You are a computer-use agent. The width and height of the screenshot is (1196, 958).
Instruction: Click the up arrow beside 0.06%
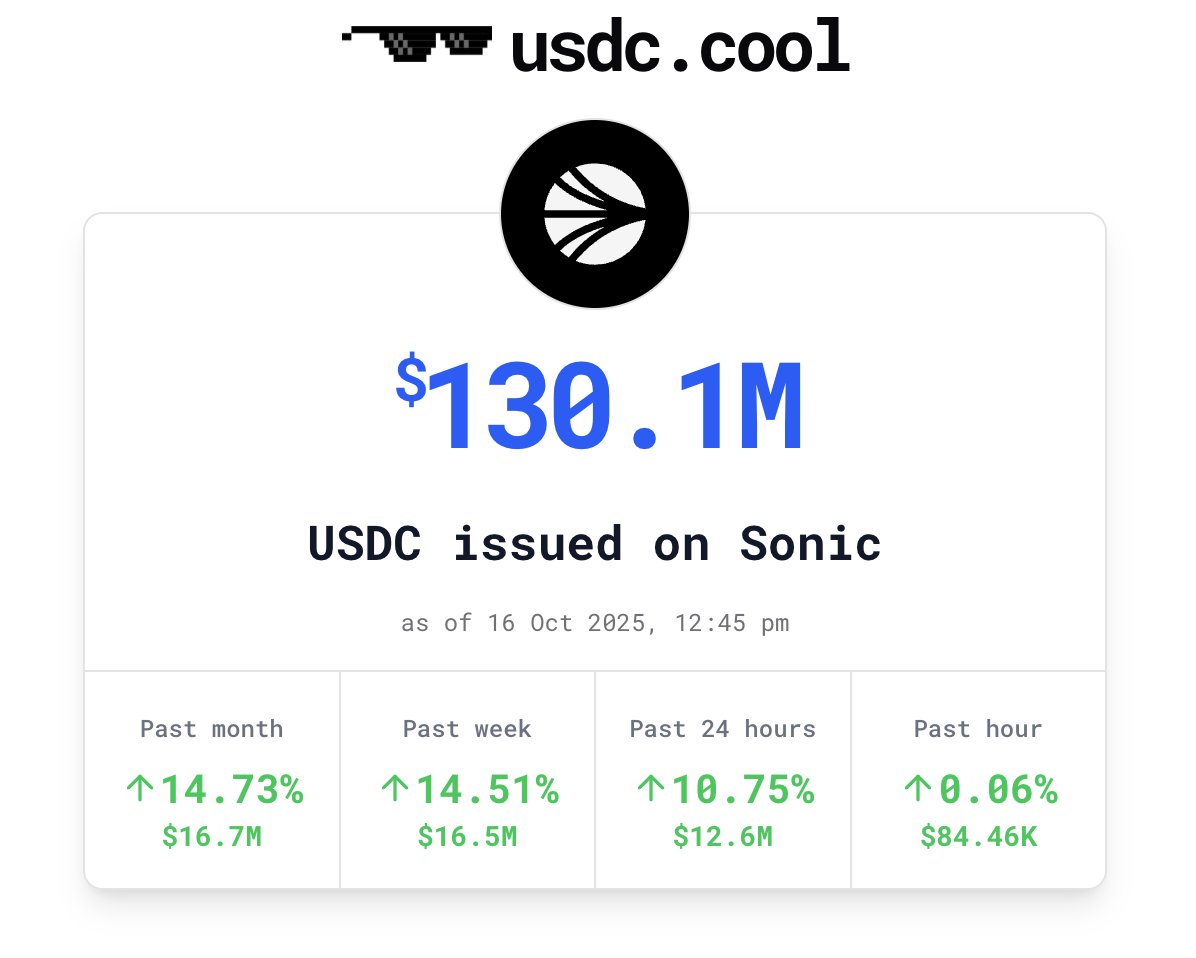coord(917,790)
